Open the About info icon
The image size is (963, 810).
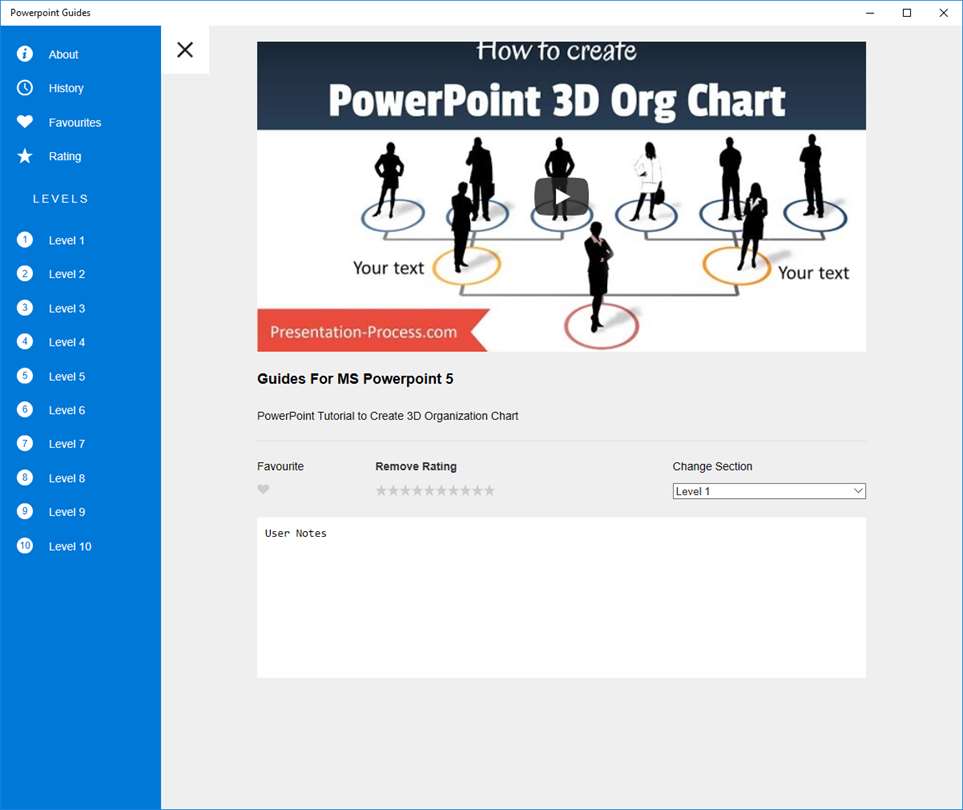[25, 54]
